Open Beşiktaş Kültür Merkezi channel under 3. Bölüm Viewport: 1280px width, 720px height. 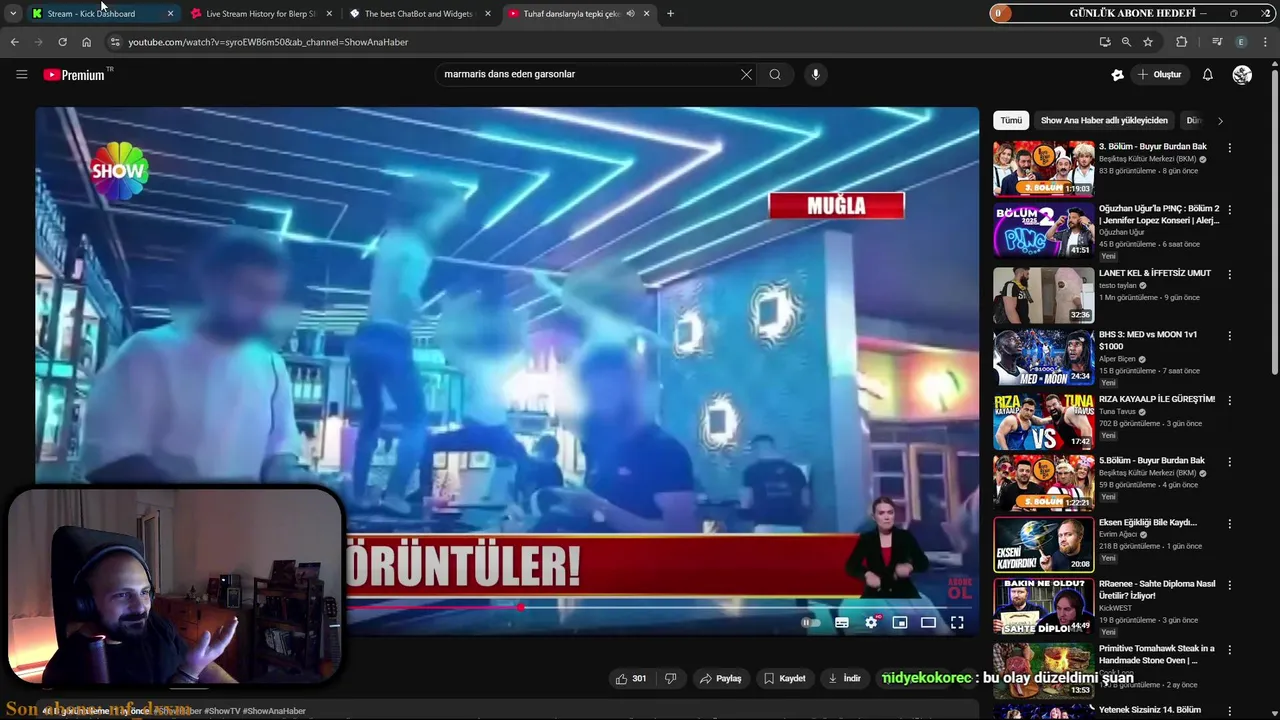tap(1148, 159)
